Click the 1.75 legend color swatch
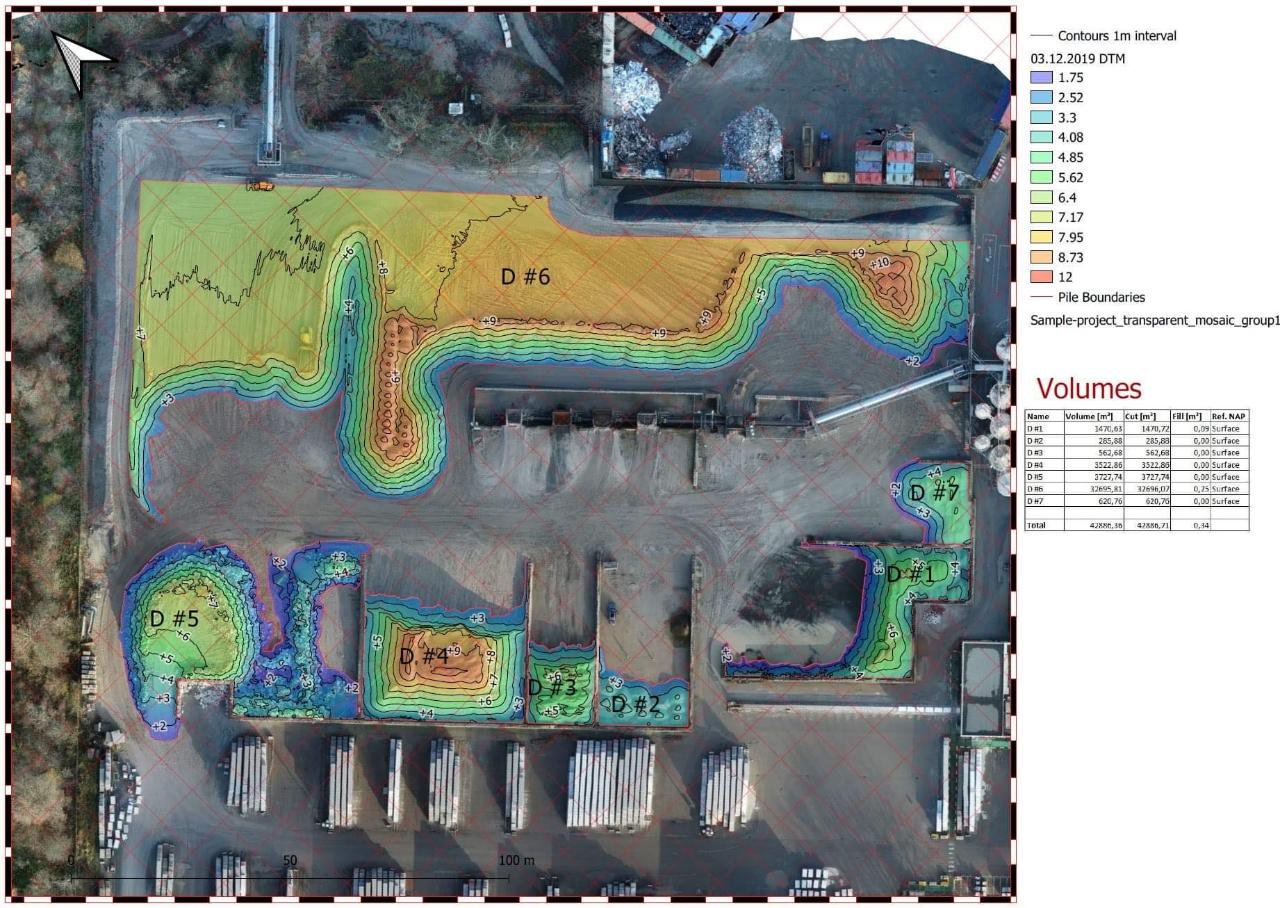The height and width of the screenshot is (908, 1280). tap(1042, 77)
